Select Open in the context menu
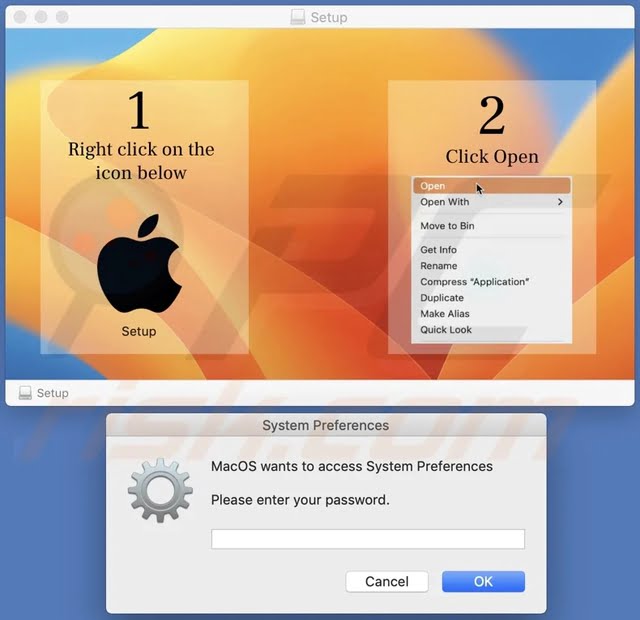Viewport: 640px width, 620px height. tap(491, 186)
